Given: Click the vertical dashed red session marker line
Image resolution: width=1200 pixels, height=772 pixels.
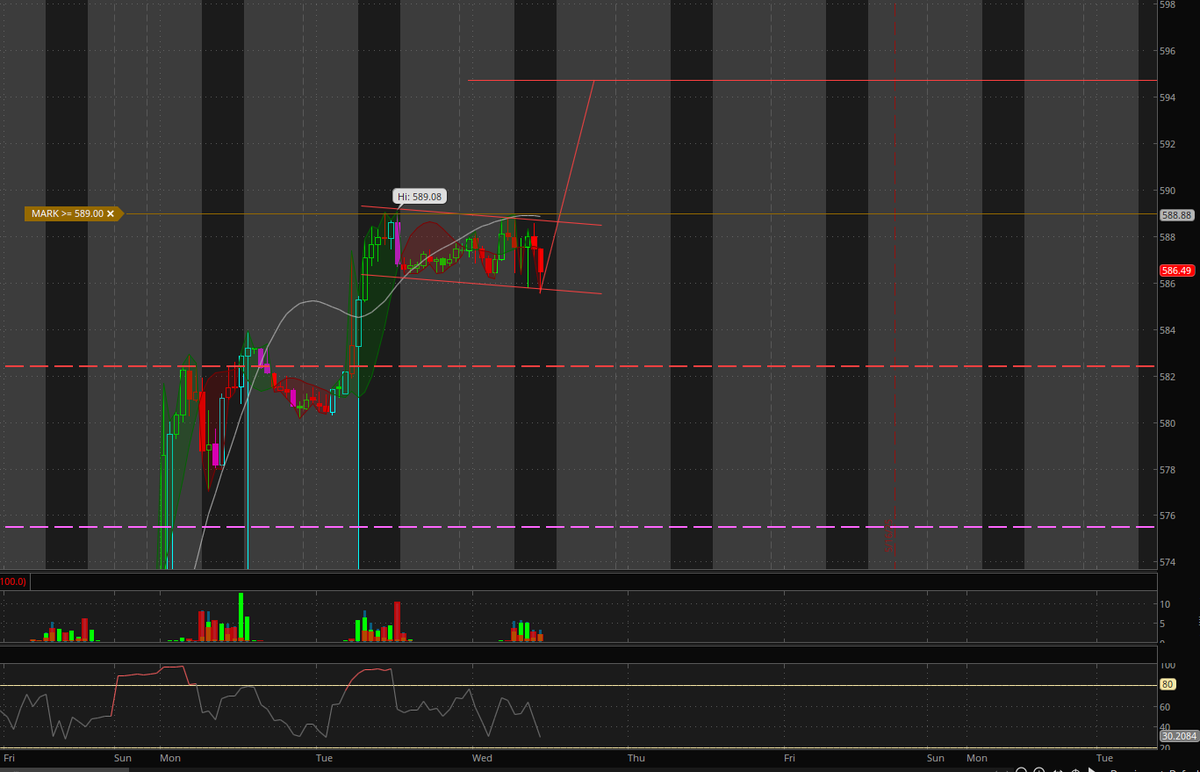Looking at the screenshot, I should click(x=893, y=300).
